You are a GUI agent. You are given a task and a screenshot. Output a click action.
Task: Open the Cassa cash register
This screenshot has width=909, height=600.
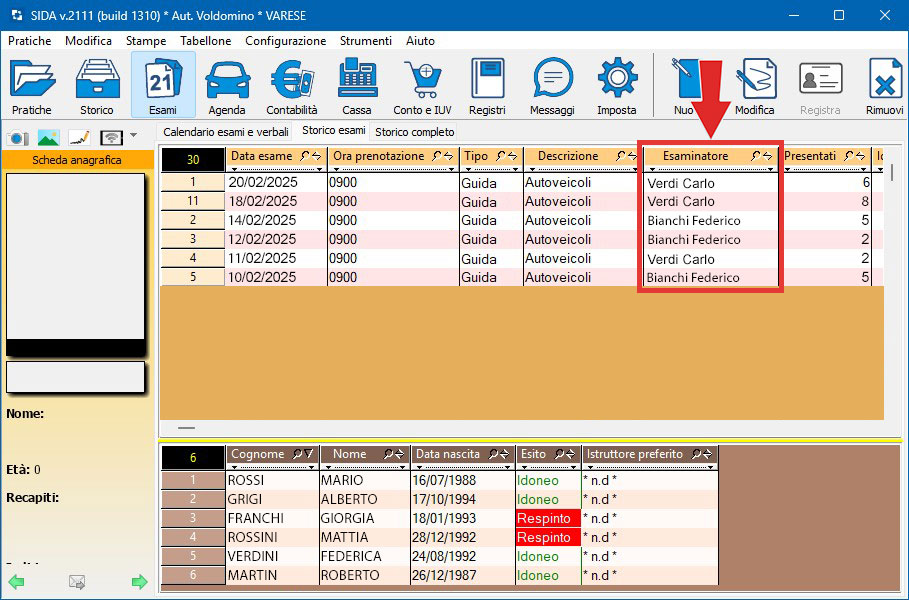(x=356, y=85)
